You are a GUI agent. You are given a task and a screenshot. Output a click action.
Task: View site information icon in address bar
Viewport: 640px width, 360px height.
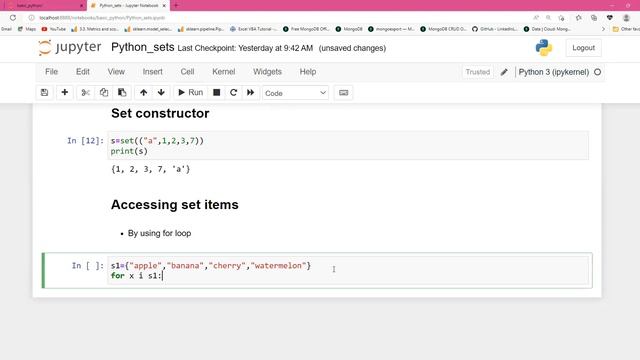[x=31, y=18]
